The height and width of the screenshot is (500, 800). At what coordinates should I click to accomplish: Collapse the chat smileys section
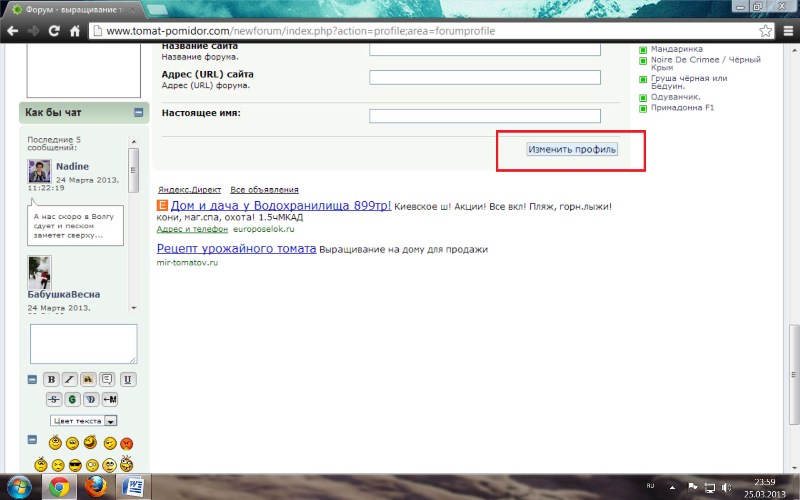coord(32,440)
